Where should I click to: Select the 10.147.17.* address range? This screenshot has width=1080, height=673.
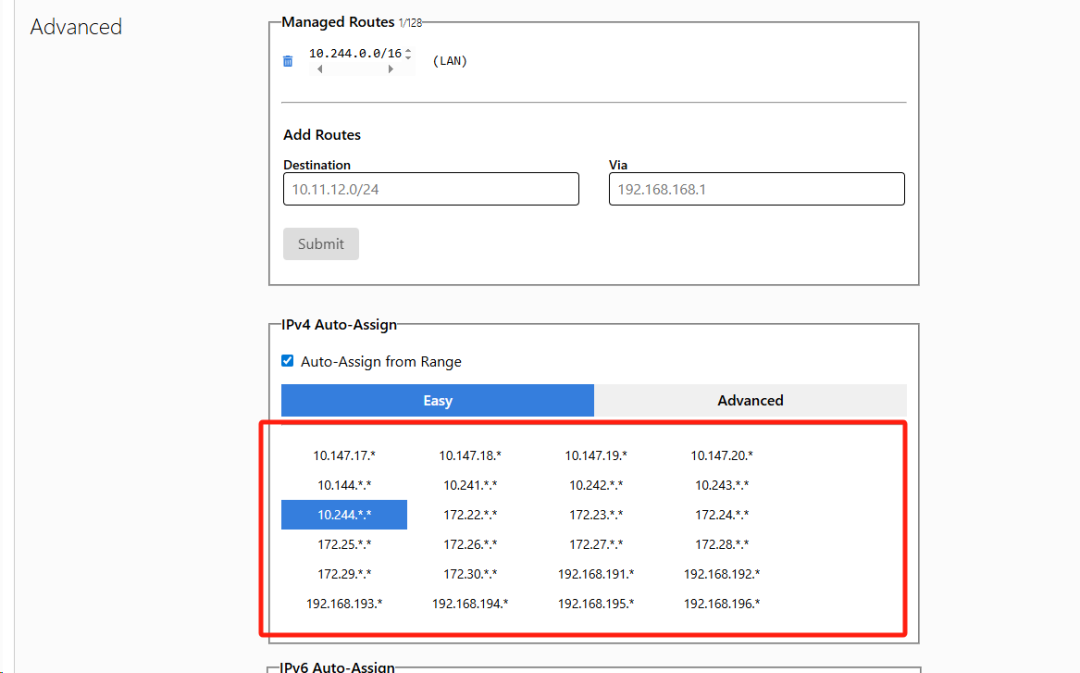(x=344, y=455)
